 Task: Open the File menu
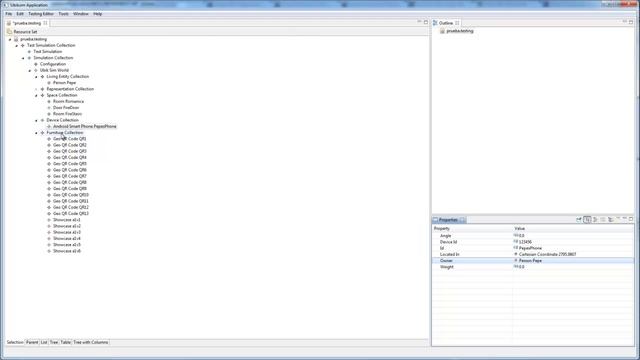click(9, 14)
